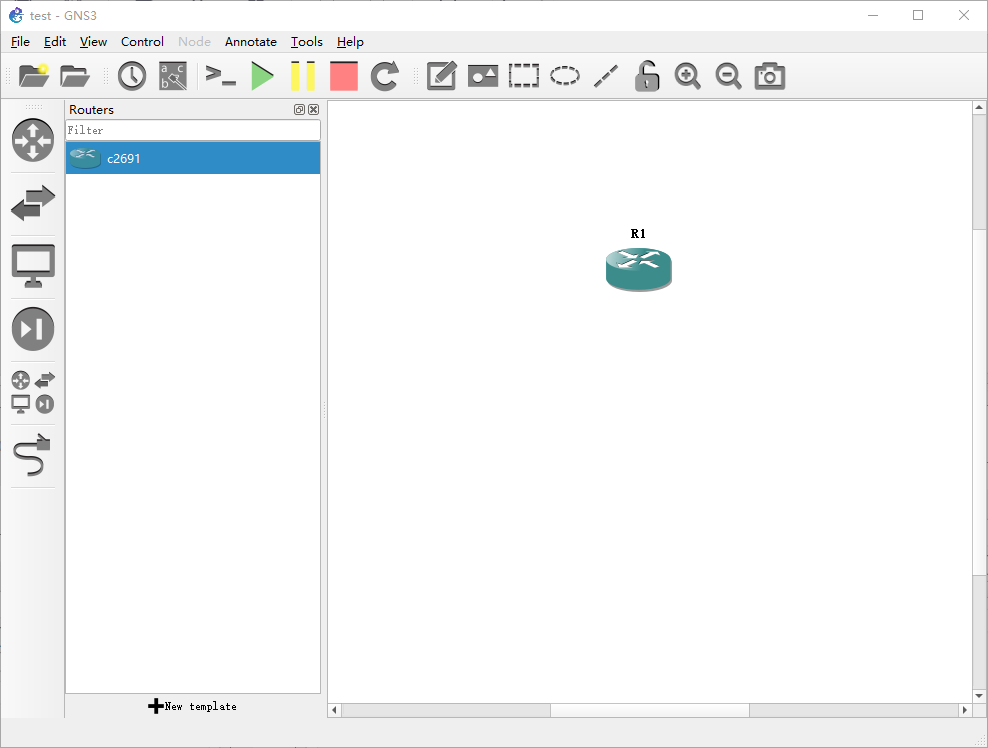Start all devices with green play

pyautogui.click(x=262, y=76)
